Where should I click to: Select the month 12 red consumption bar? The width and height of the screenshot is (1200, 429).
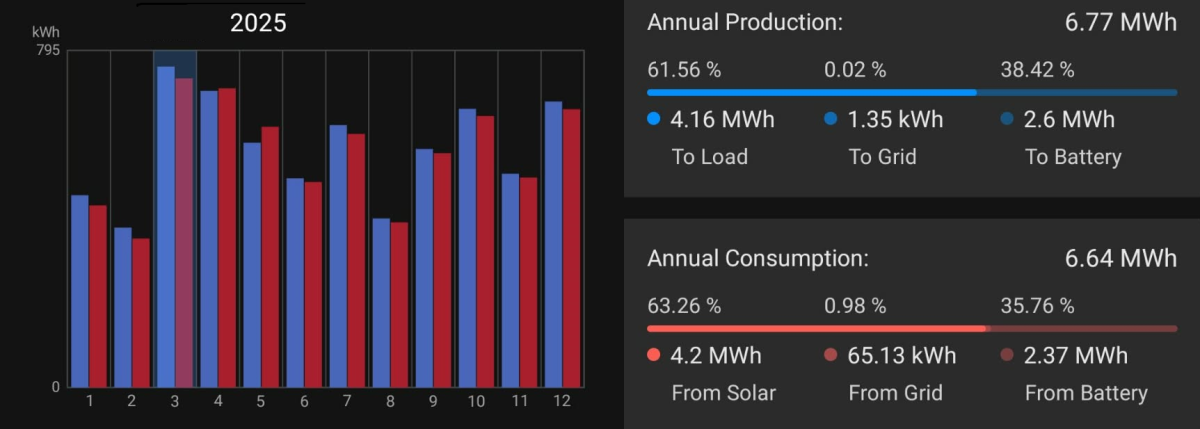[x=572, y=248]
